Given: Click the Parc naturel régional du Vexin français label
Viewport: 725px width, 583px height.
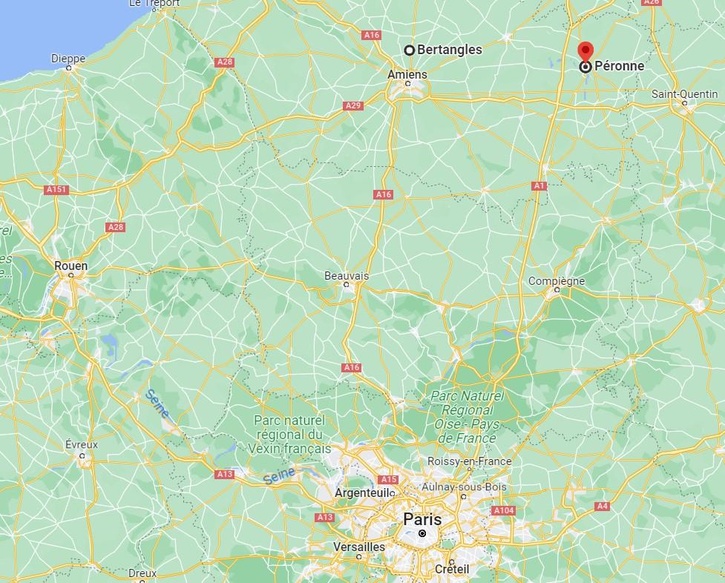Looking at the screenshot, I should coord(289,435).
